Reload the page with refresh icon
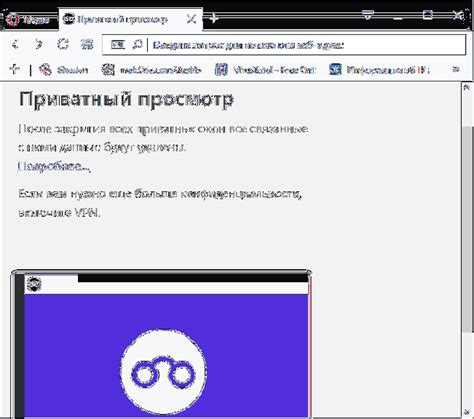The image size is (474, 419). coord(63,44)
